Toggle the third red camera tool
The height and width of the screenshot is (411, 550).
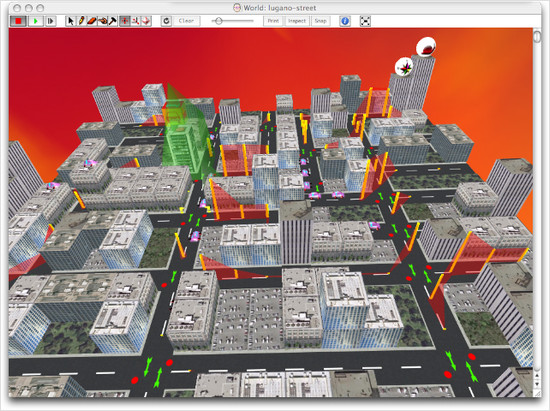click(146, 21)
